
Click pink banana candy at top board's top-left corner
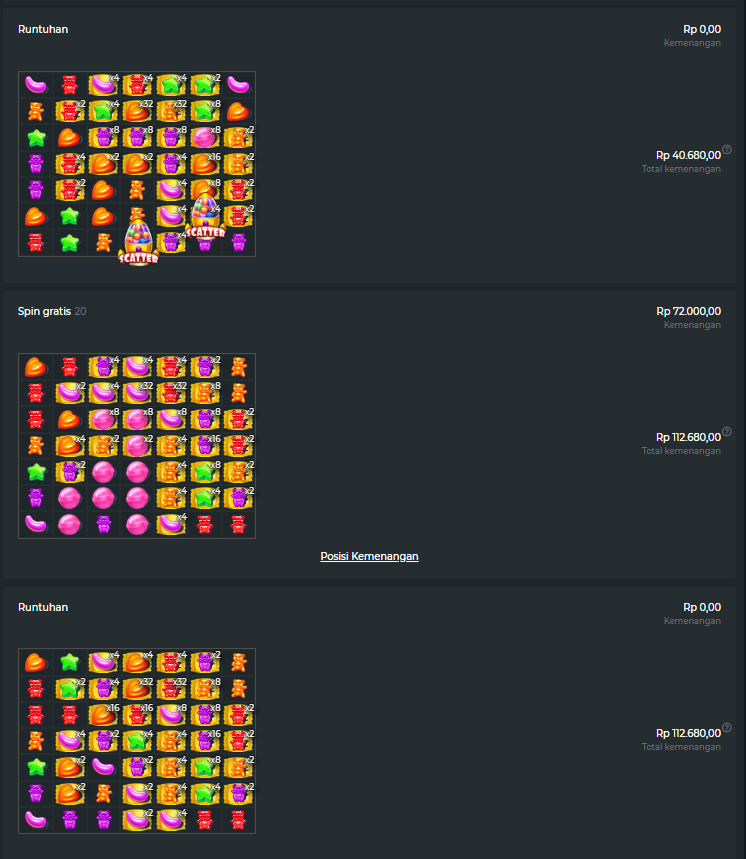click(36, 85)
